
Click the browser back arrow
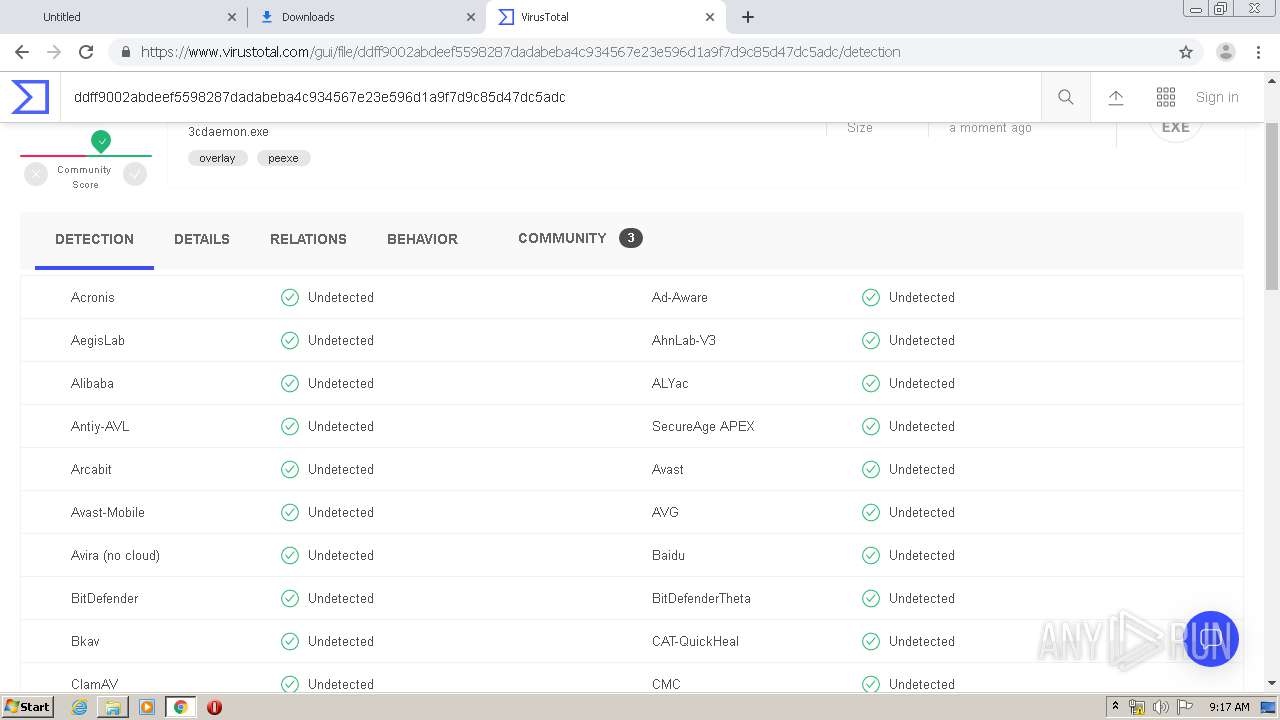(22, 52)
